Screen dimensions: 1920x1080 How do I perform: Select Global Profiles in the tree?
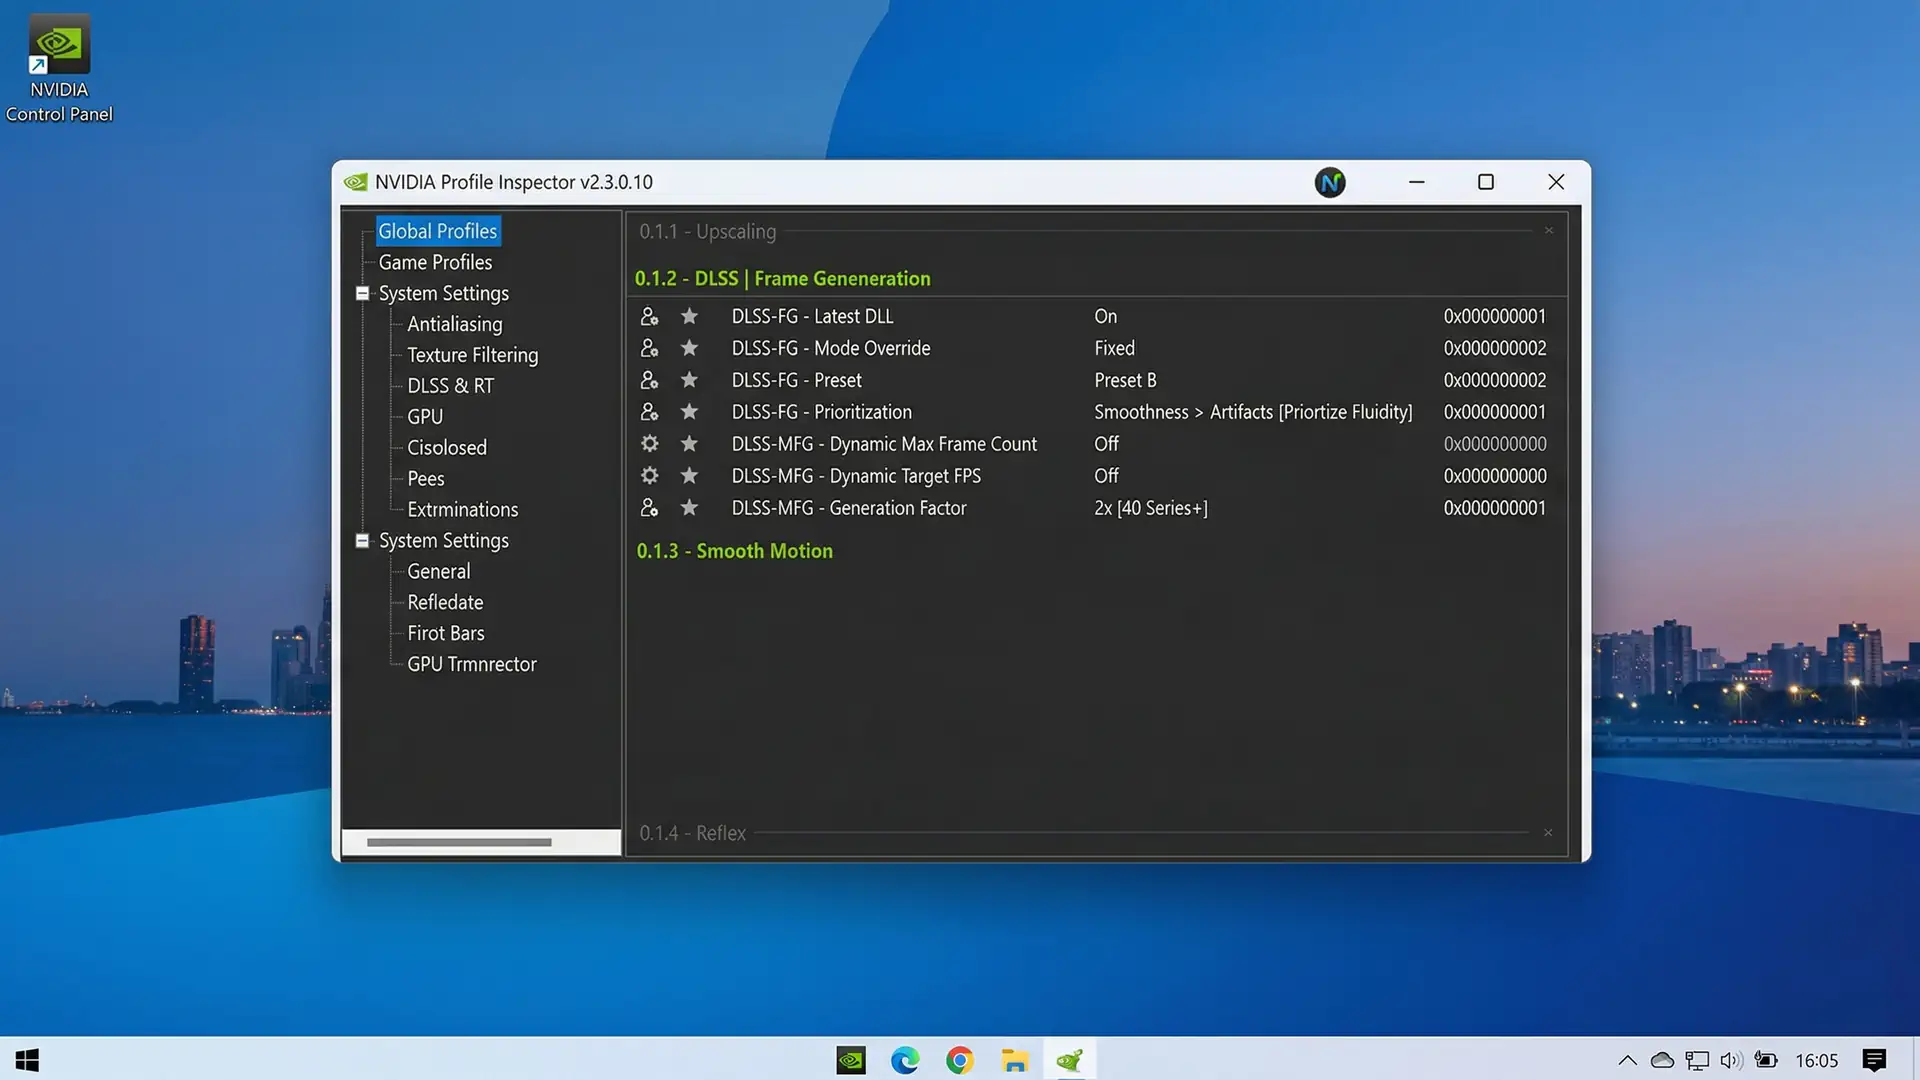pyautogui.click(x=437, y=231)
